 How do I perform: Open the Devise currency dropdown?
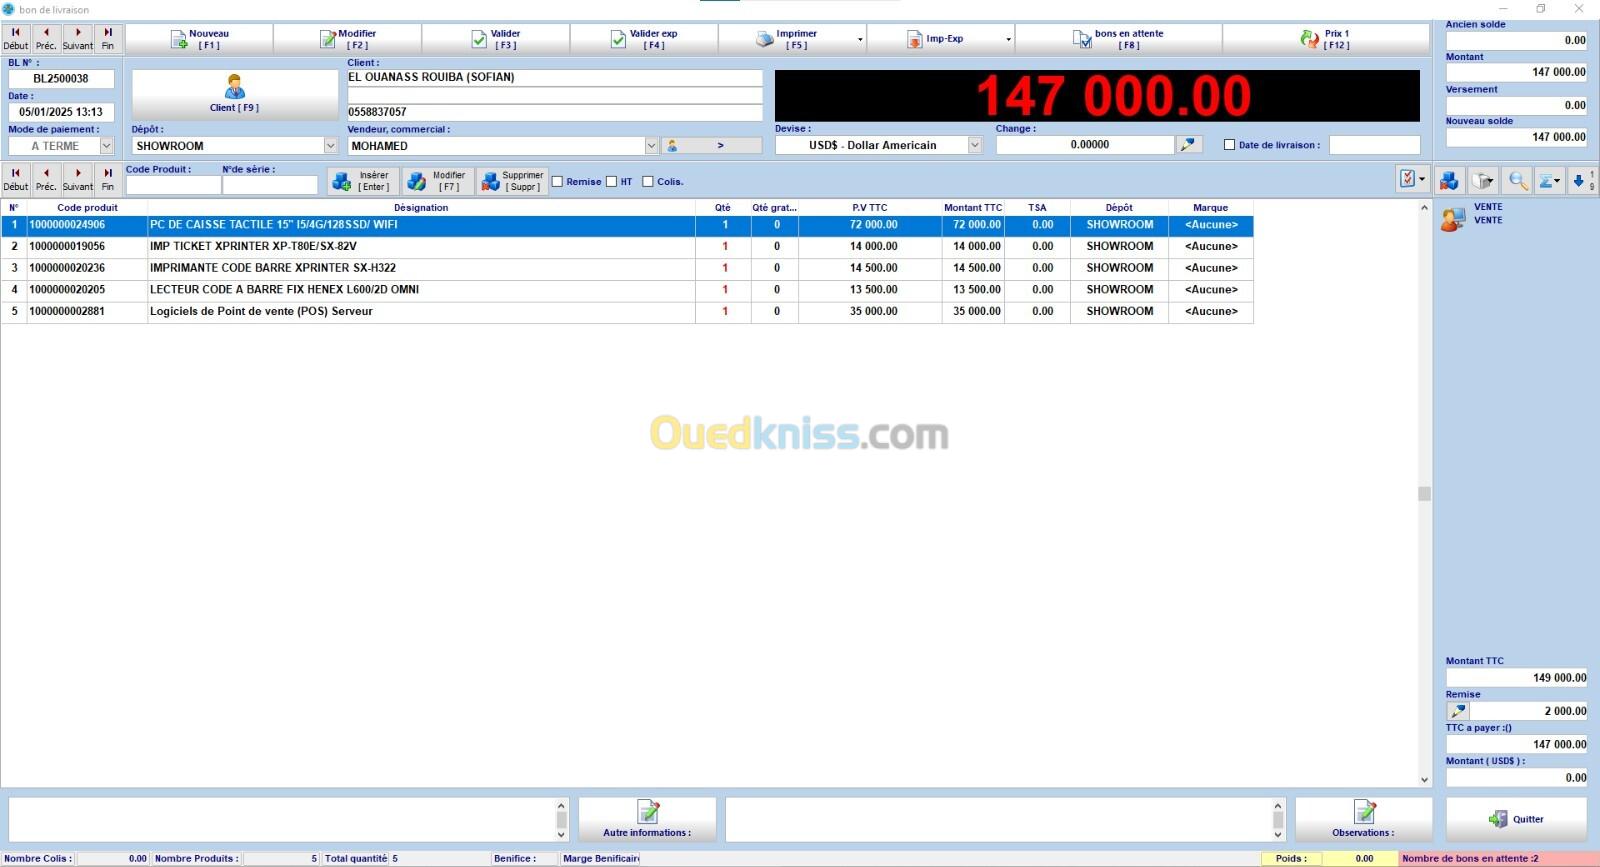[974, 145]
